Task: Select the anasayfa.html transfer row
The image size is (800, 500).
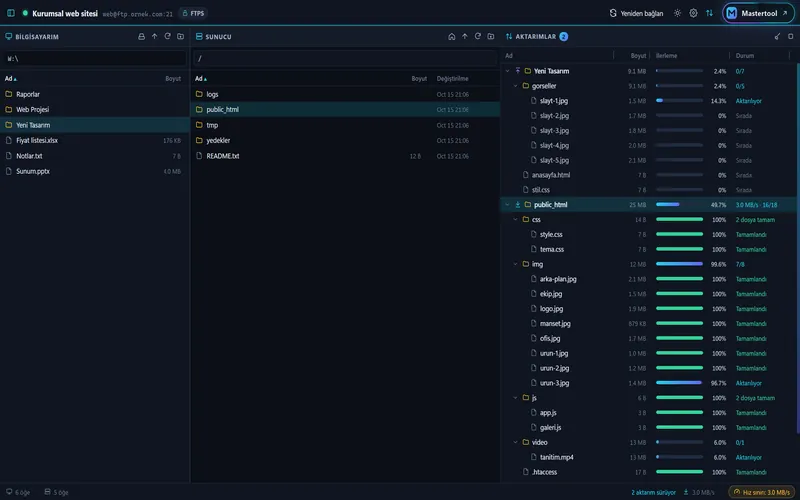Action: pyautogui.click(x=648, y=175)
